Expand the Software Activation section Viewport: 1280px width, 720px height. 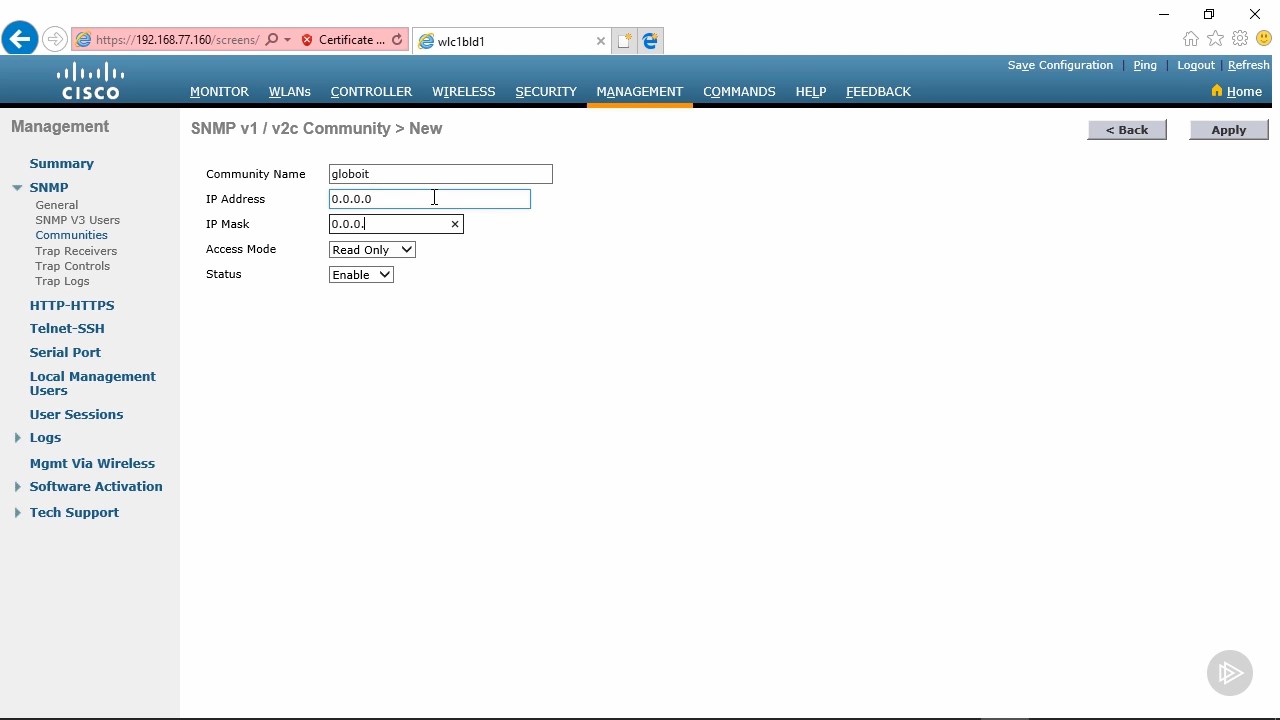(x=17, y=486)
